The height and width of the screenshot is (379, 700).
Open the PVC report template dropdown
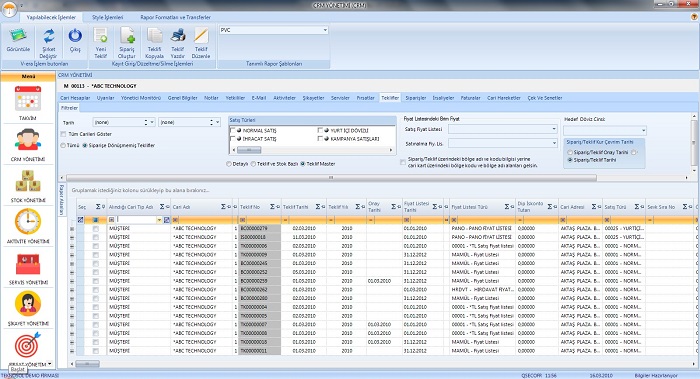coord(325,30)
